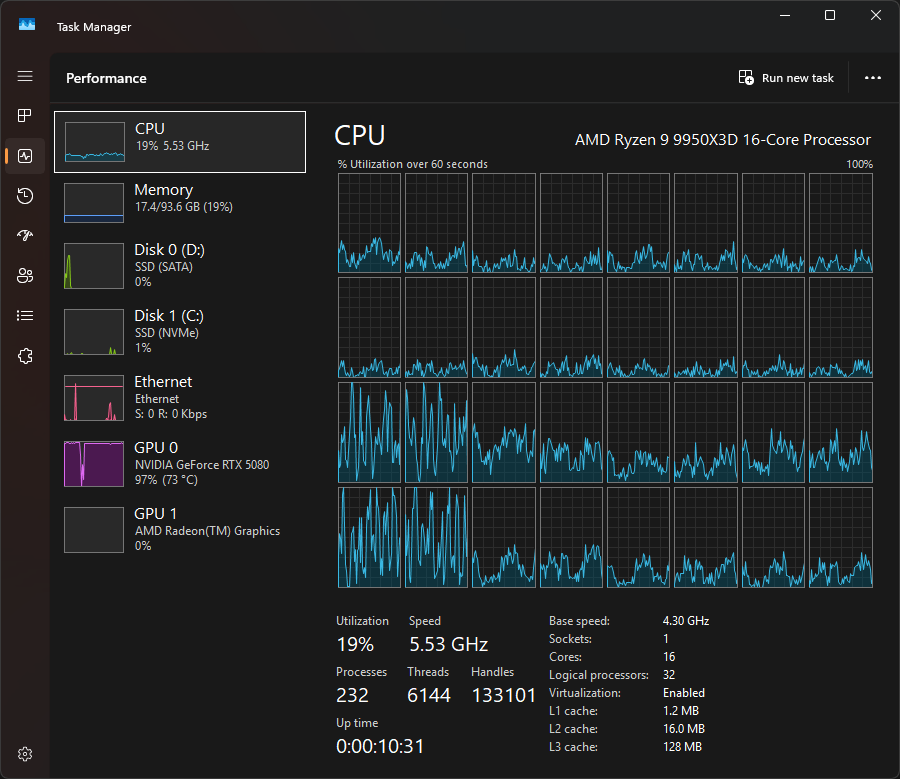The image size is (900, 779).
Task: Open Task Manager settings gear
Action: (x=25, y=753)
